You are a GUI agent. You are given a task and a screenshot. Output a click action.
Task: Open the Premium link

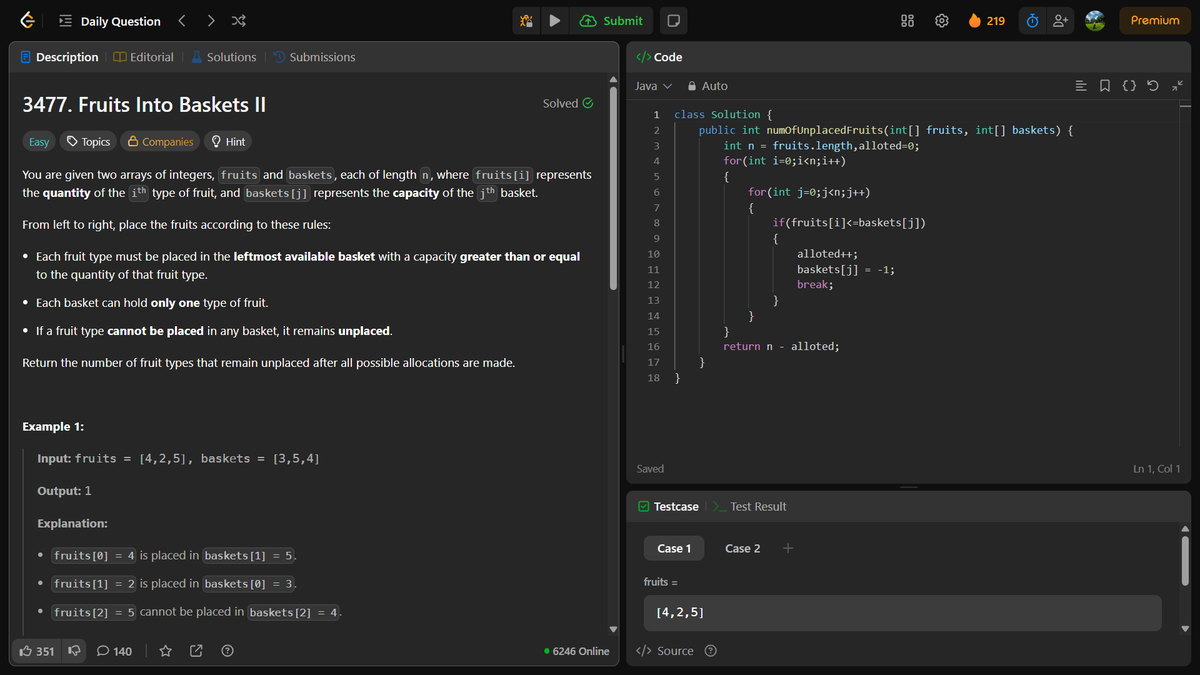[x=1155, y=20]
